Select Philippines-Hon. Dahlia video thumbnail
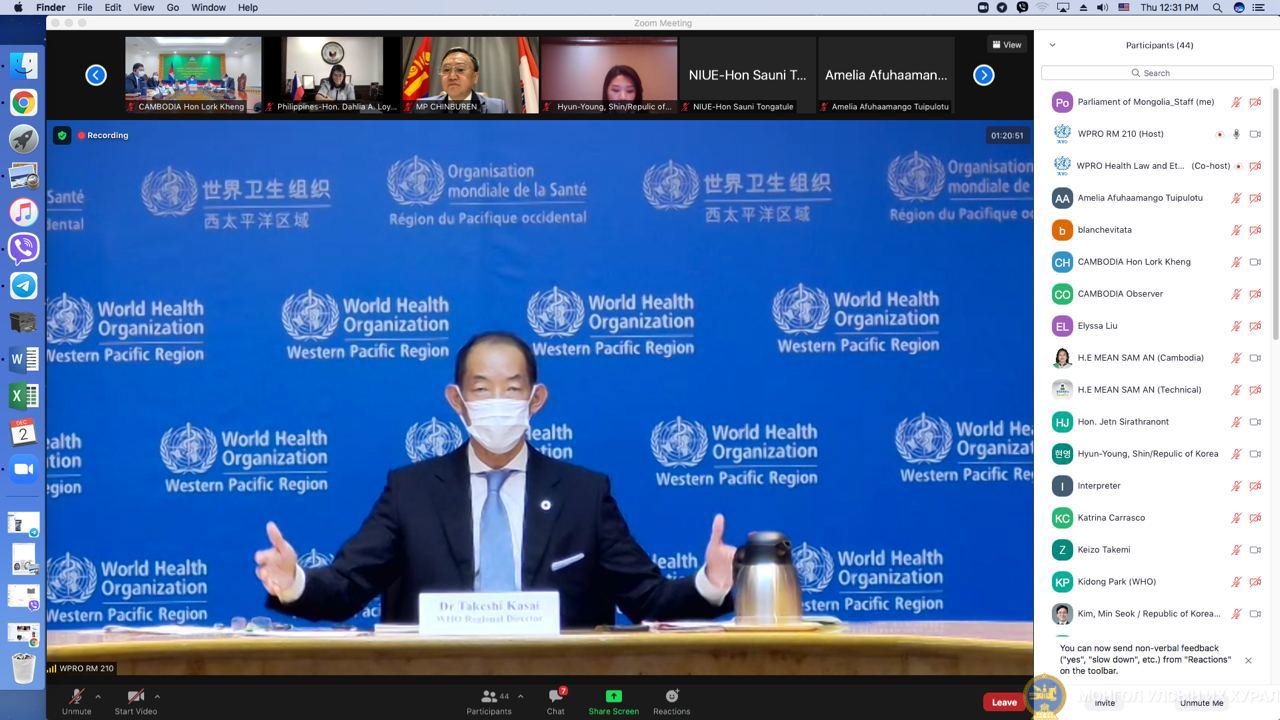 pos(332,75)
